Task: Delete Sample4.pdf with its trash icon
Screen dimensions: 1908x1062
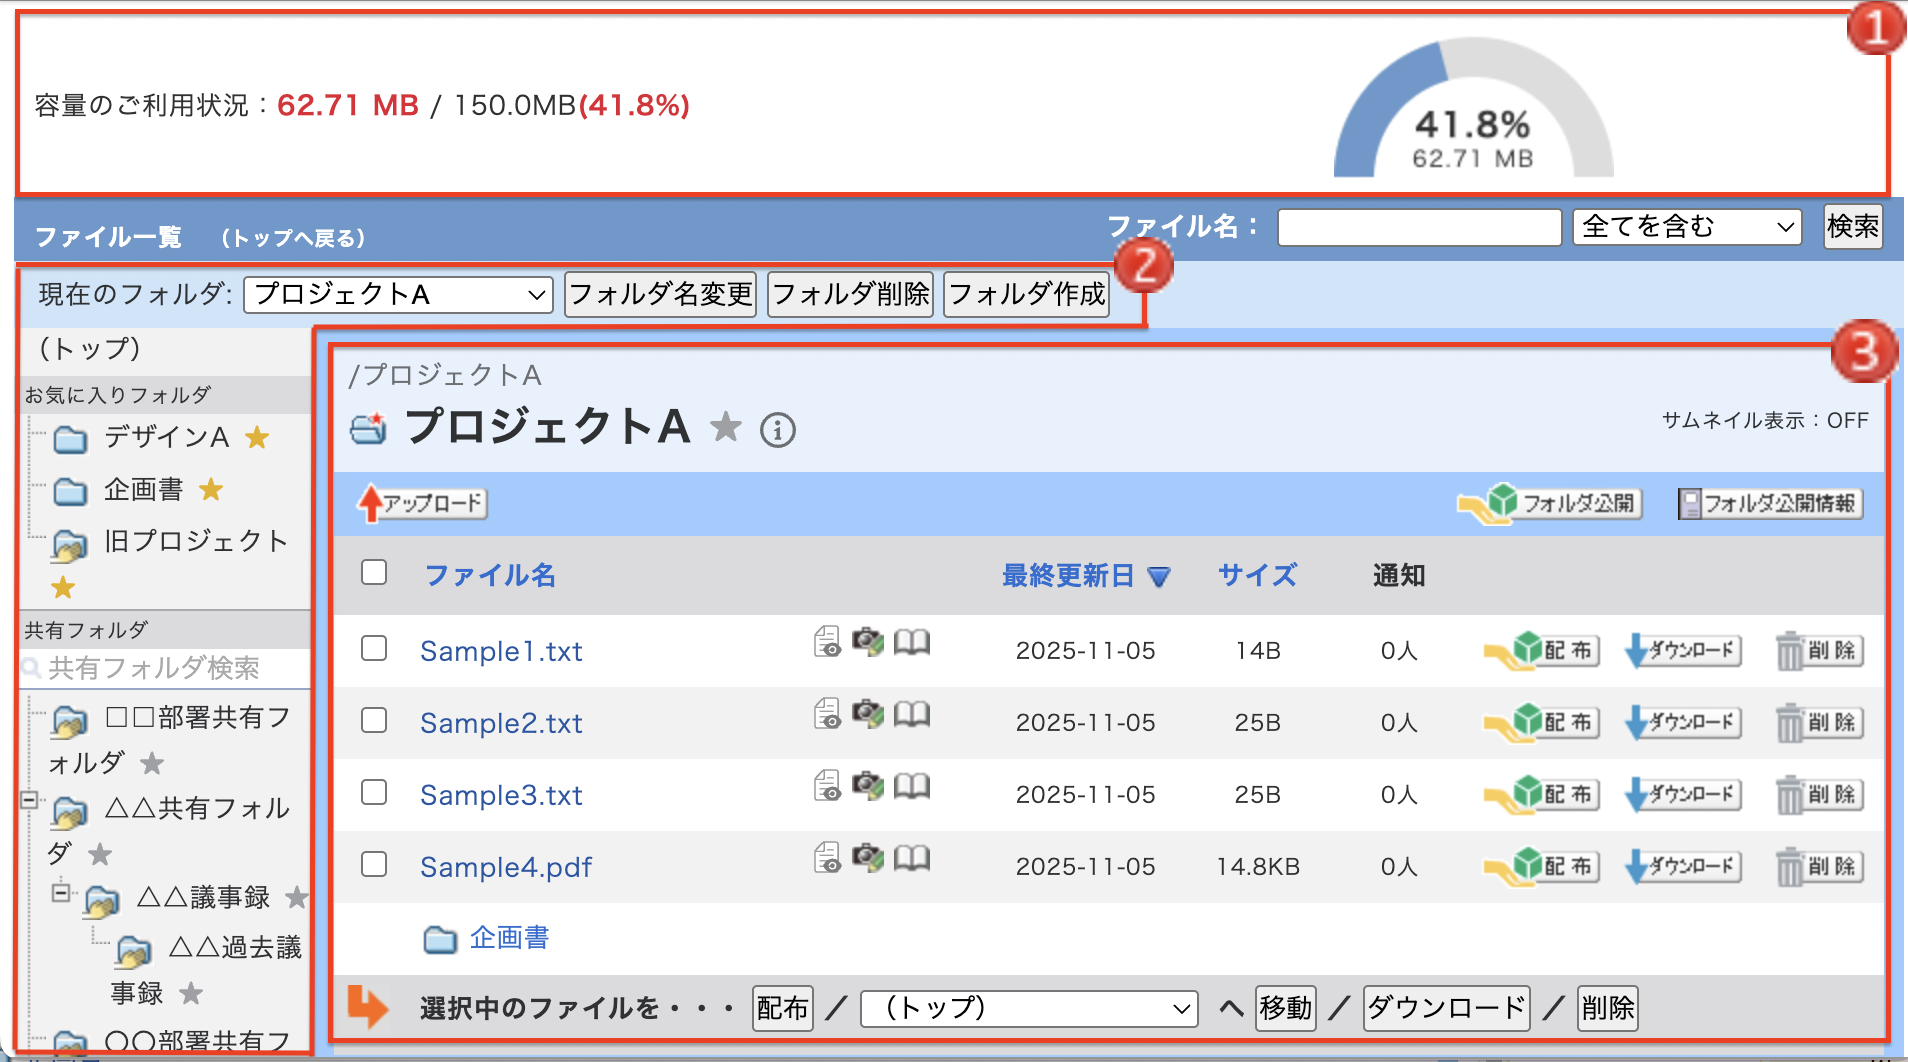Action: pos(1819,867)
